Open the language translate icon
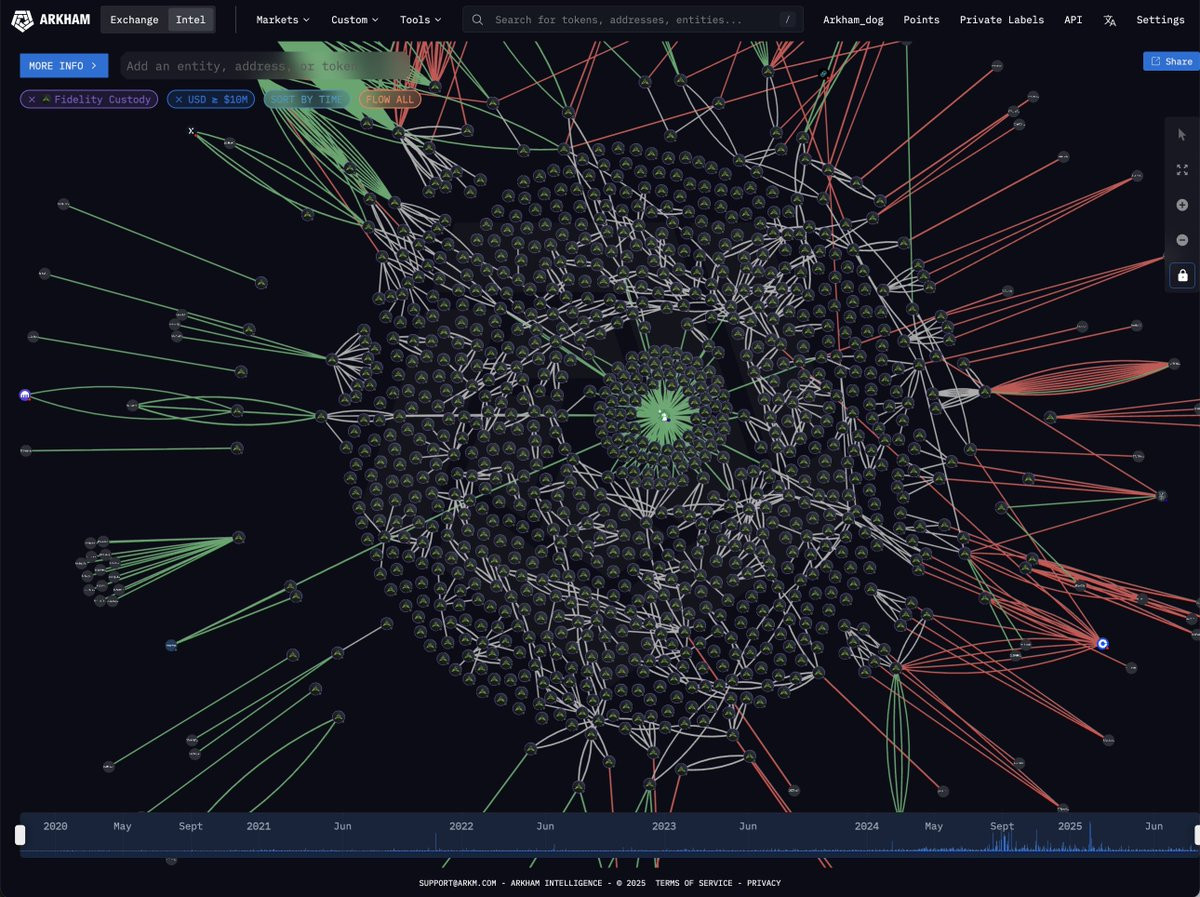The height and width of the screenshot is (897, 1200). 1110,20
